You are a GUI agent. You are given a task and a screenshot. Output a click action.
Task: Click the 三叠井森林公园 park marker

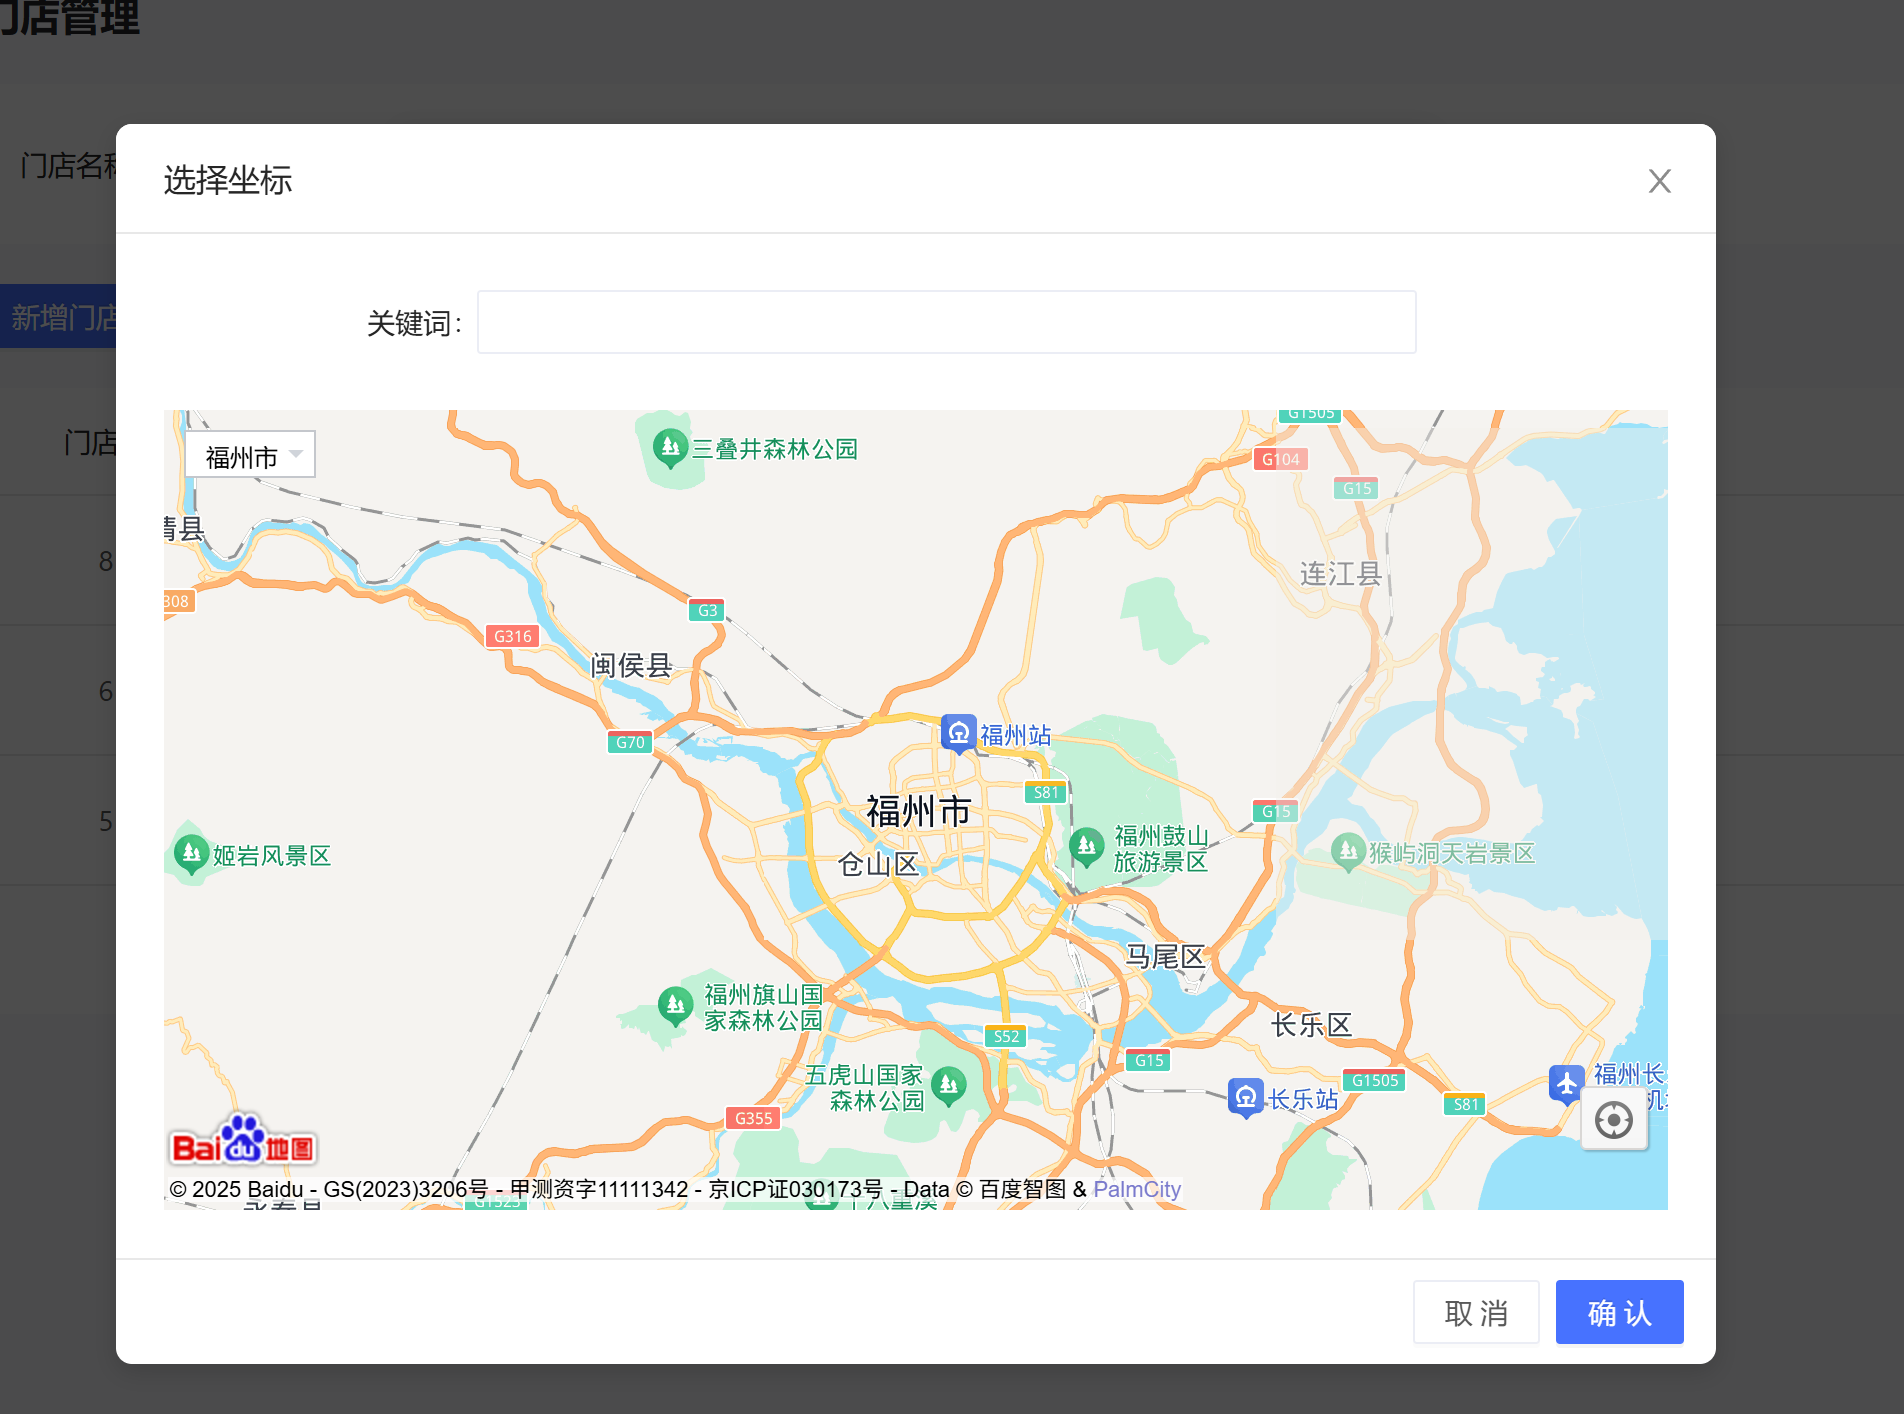tap(670, 447)
